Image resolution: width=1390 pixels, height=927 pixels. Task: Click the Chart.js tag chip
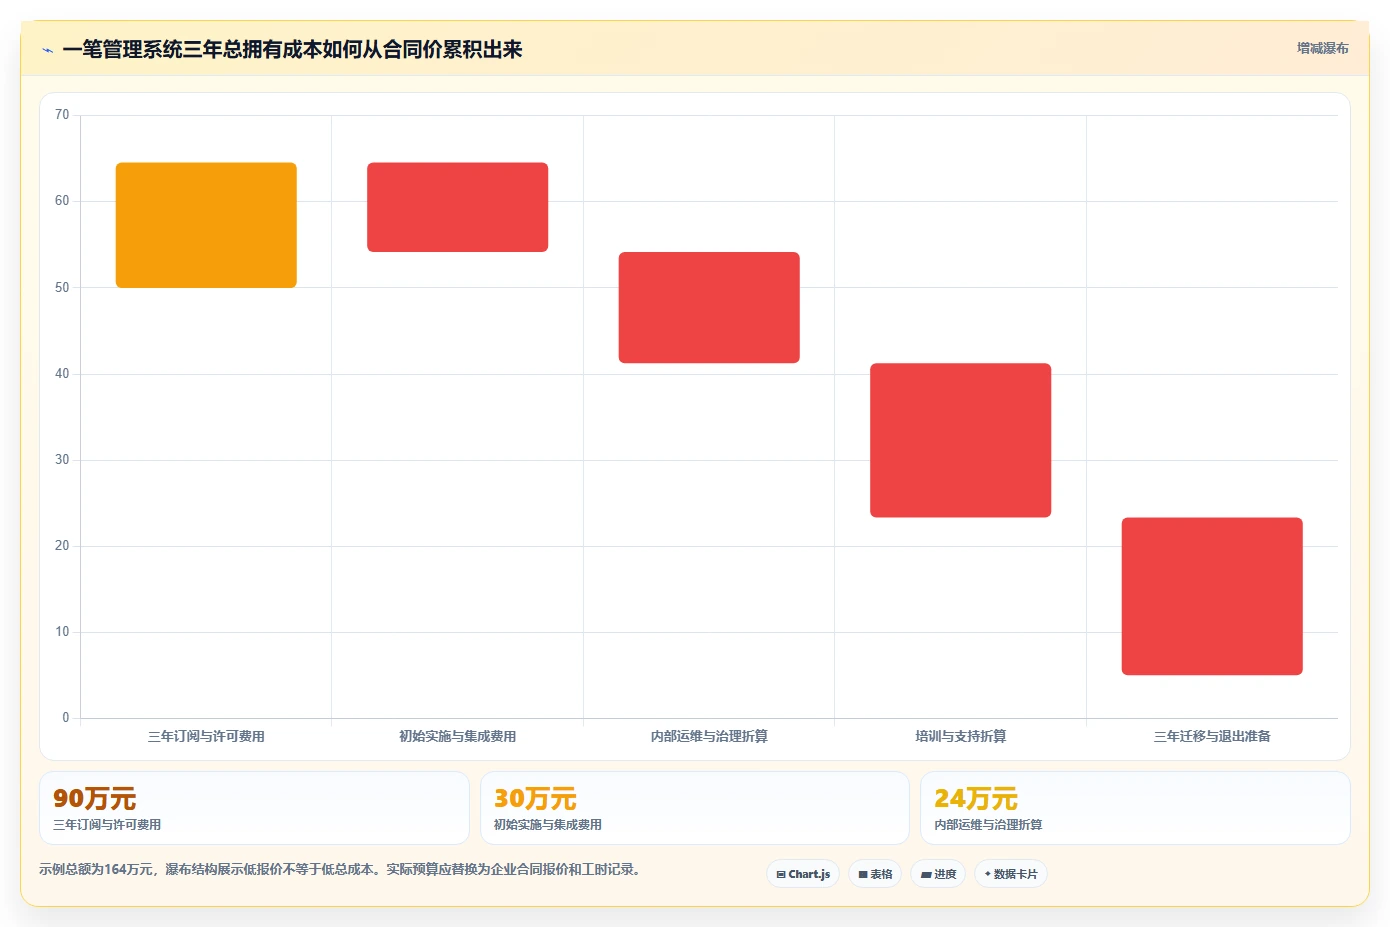pos(803,874)
